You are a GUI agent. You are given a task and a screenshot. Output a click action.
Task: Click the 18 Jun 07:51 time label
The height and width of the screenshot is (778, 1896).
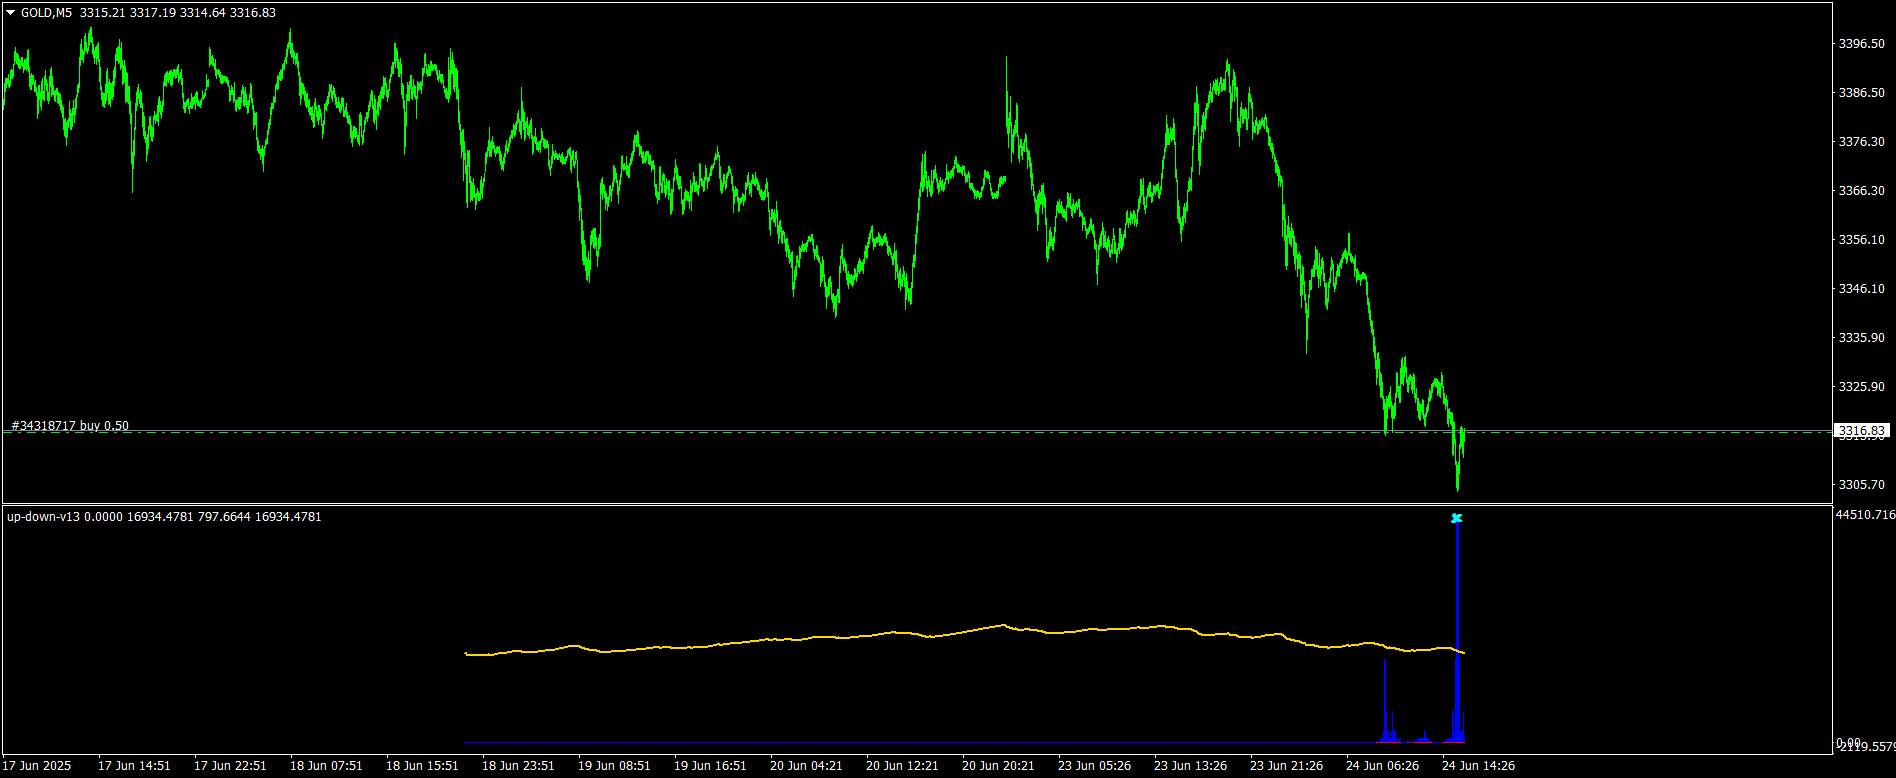coord(326,766)
